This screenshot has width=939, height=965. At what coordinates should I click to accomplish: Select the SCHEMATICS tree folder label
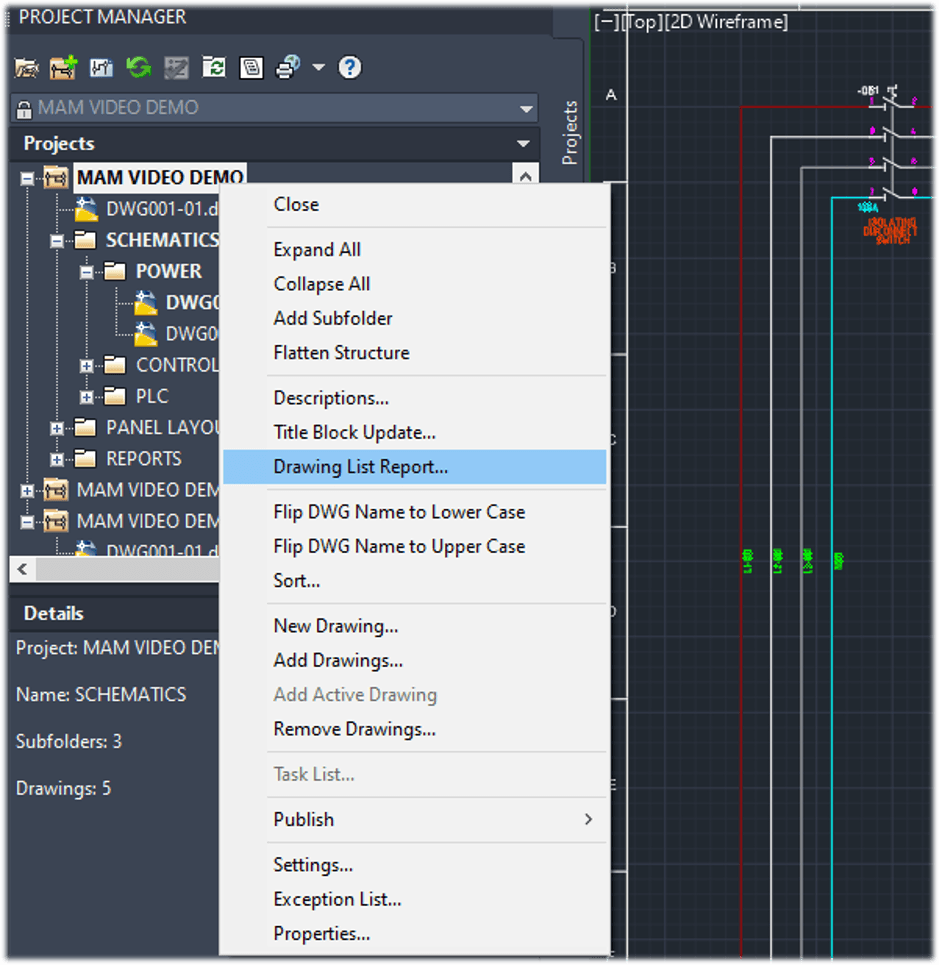point(162,240)
